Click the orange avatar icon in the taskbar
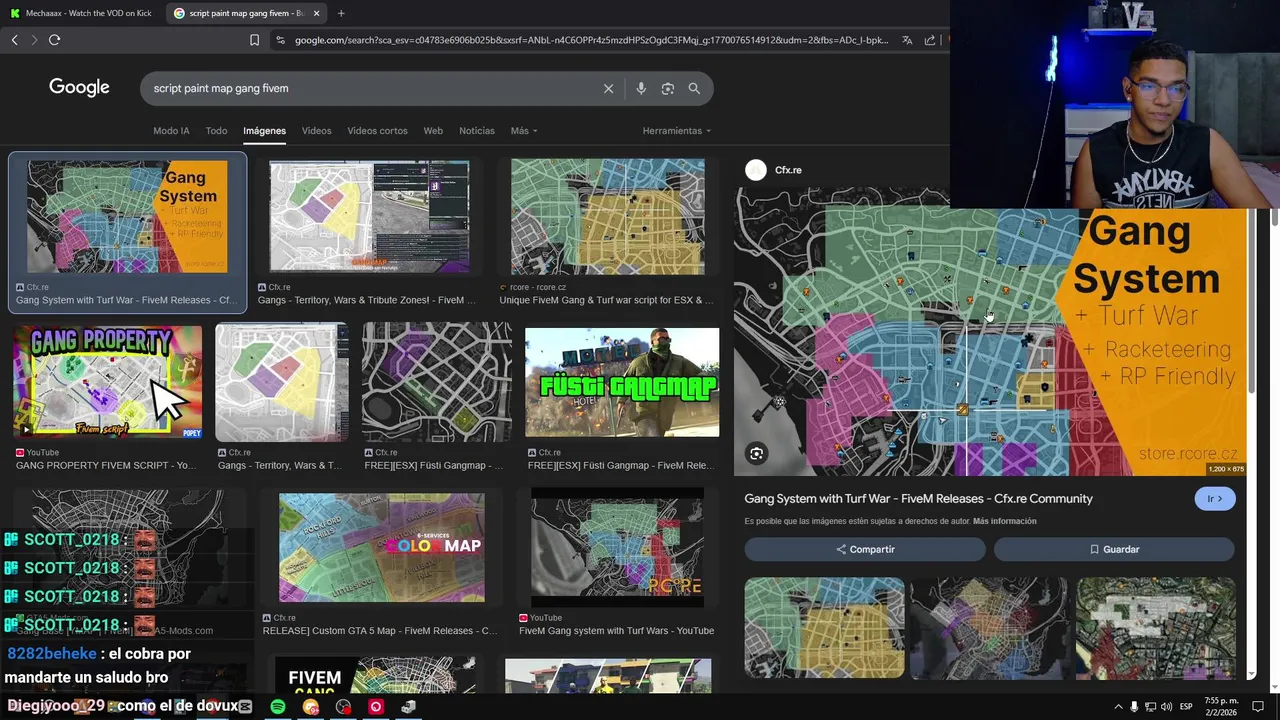Viewport: 1280px width, 720px height. tap(311, 706)
